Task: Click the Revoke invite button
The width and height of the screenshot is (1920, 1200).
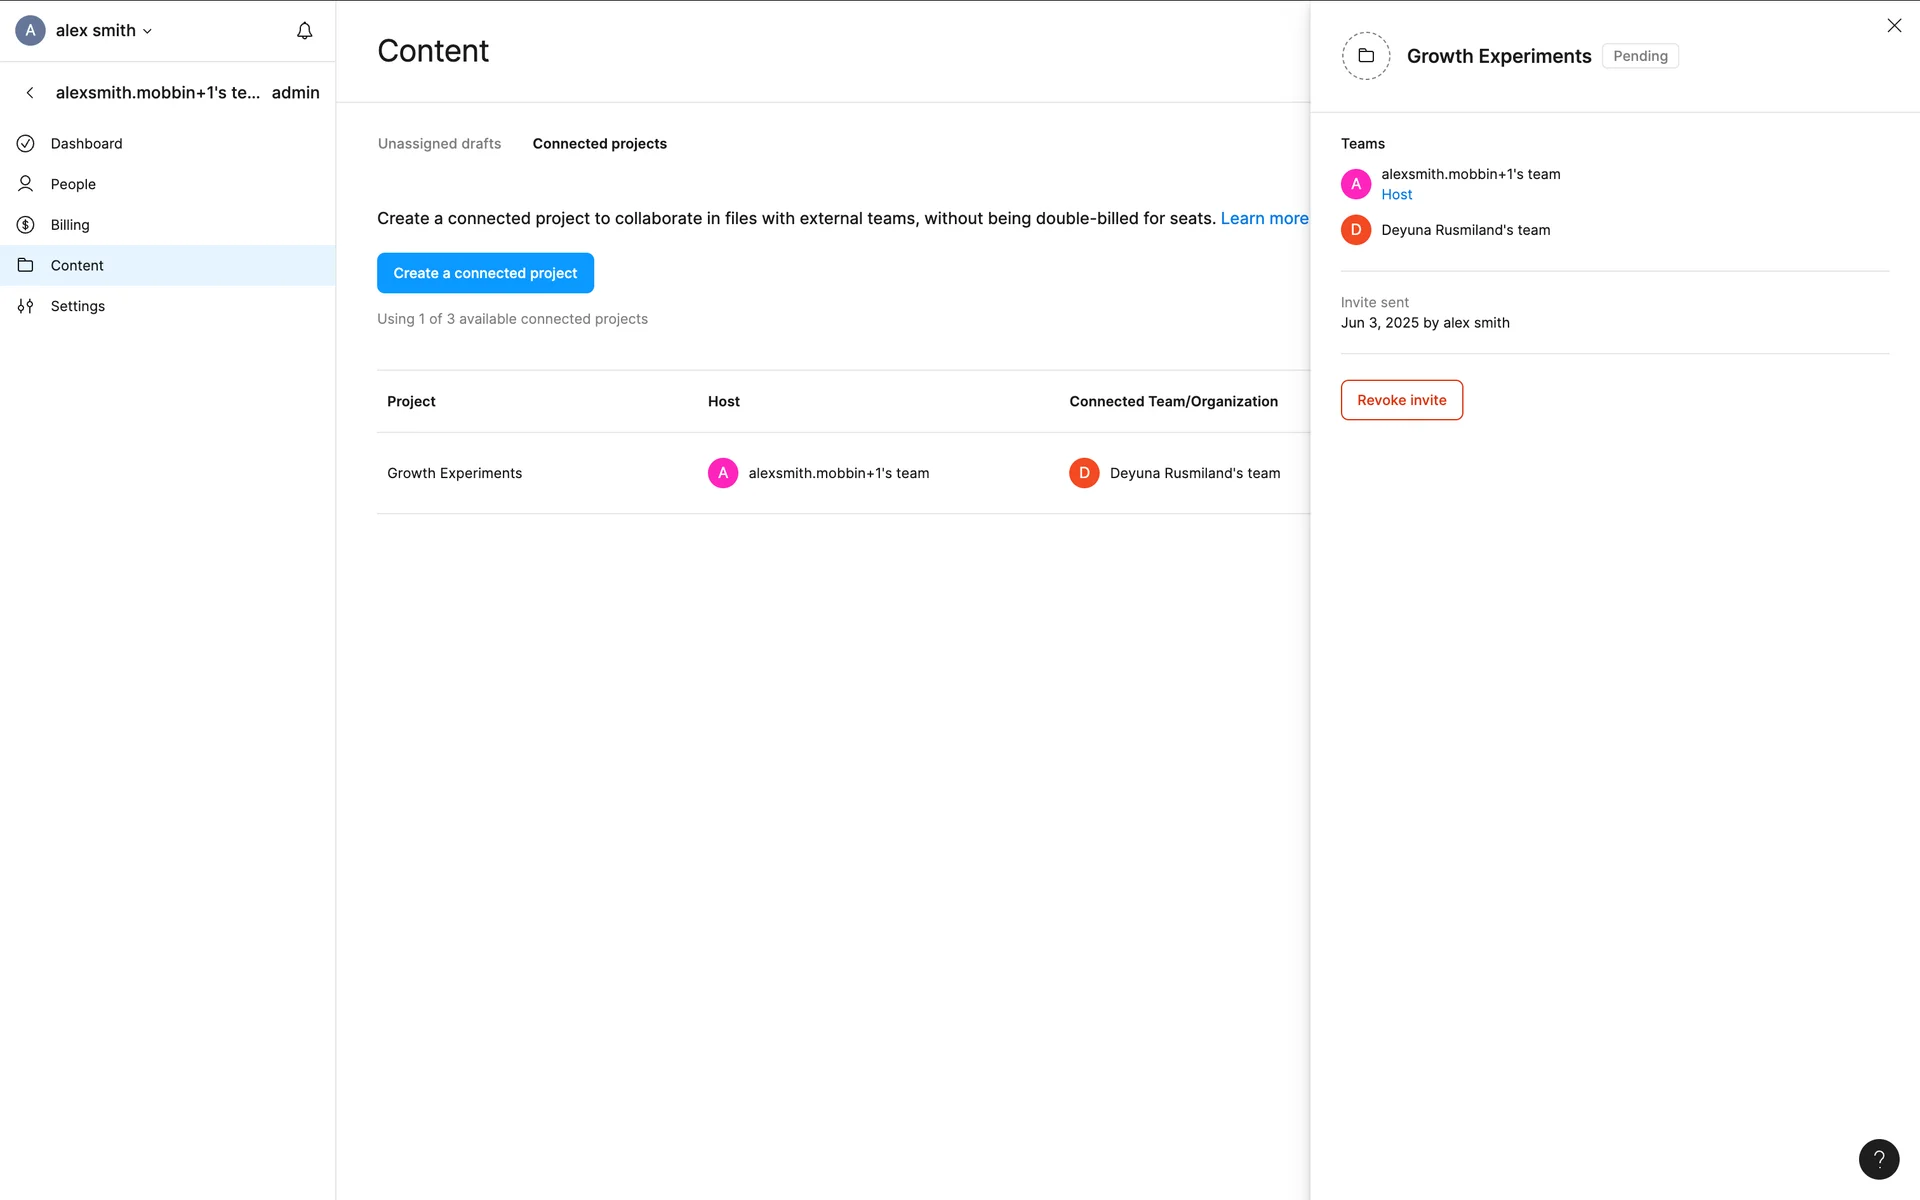Action: click(1400, 400)
